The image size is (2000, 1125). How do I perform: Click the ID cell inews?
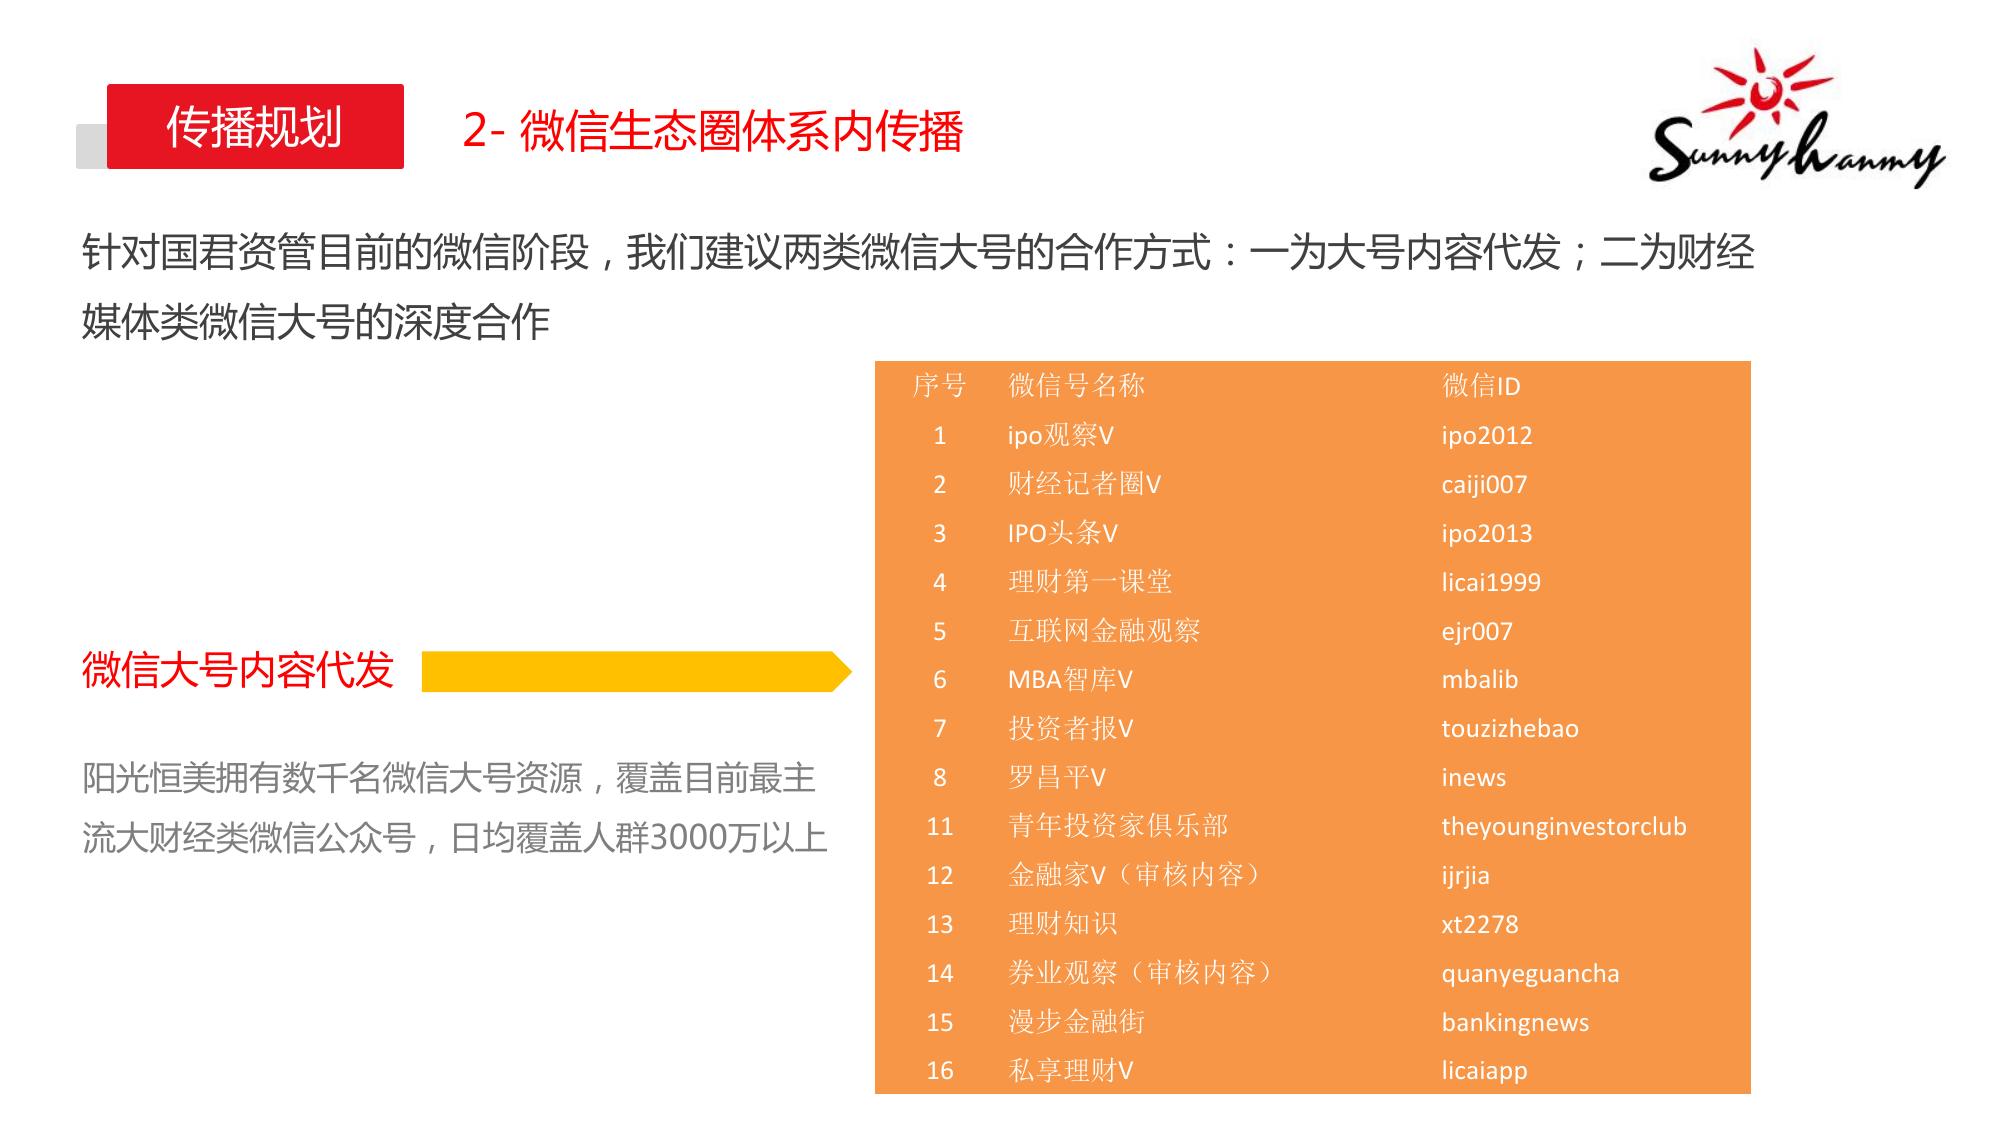(1473, 778)
